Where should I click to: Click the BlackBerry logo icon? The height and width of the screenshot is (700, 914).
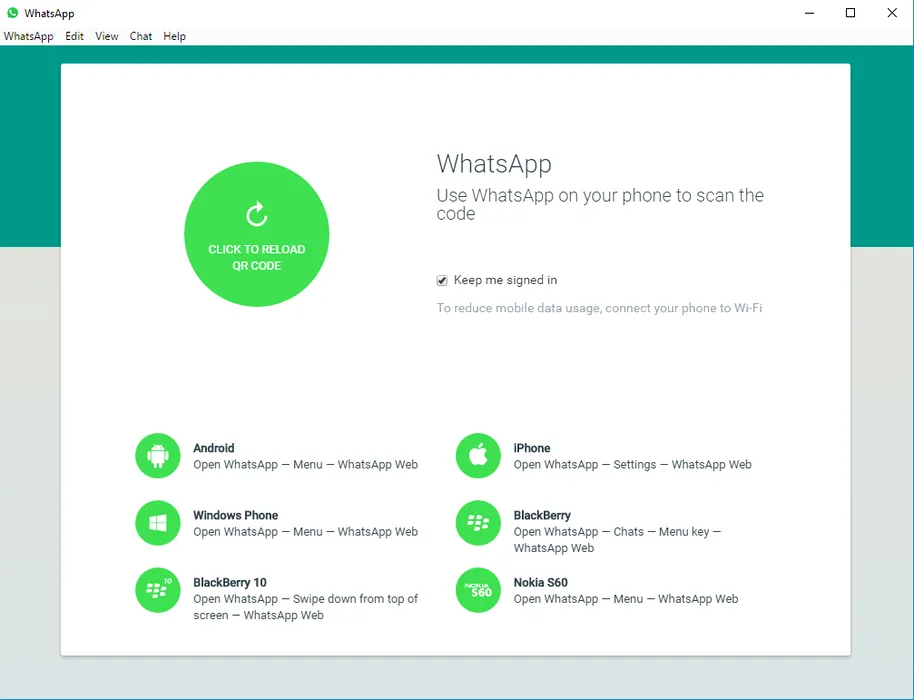tap(478, 523)
